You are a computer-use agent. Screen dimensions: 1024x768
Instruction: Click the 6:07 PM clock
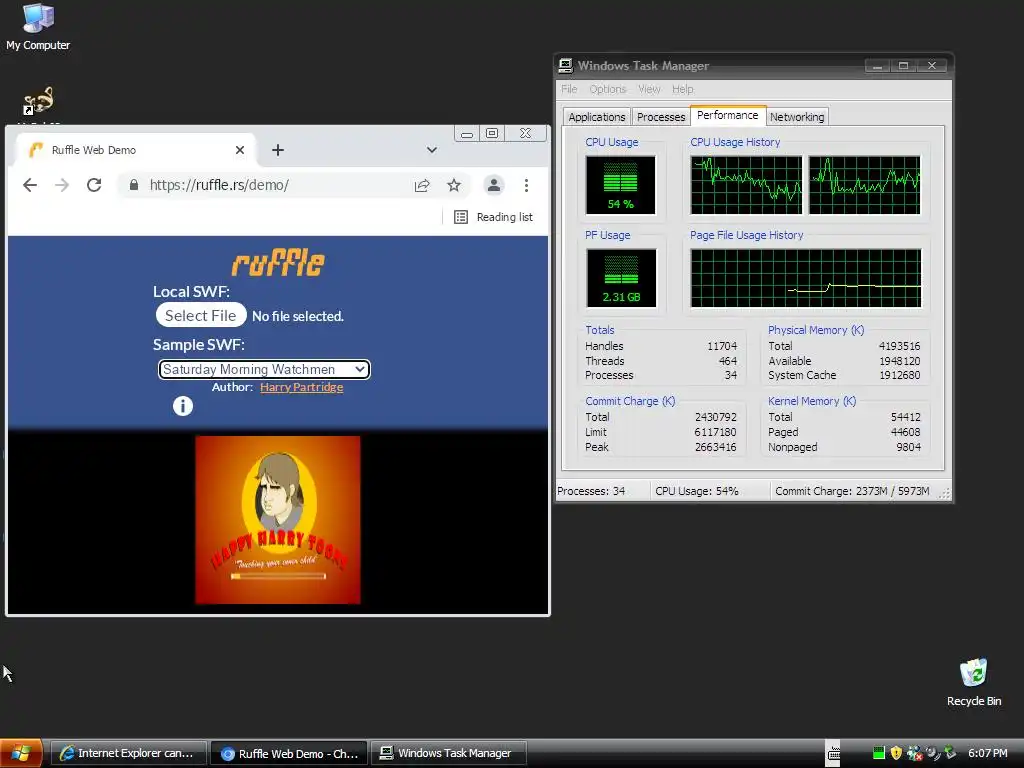pos(987,753)
